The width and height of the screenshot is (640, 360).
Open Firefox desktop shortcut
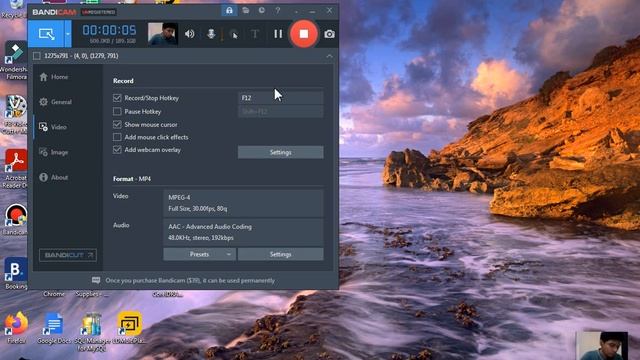pos(16,328)
